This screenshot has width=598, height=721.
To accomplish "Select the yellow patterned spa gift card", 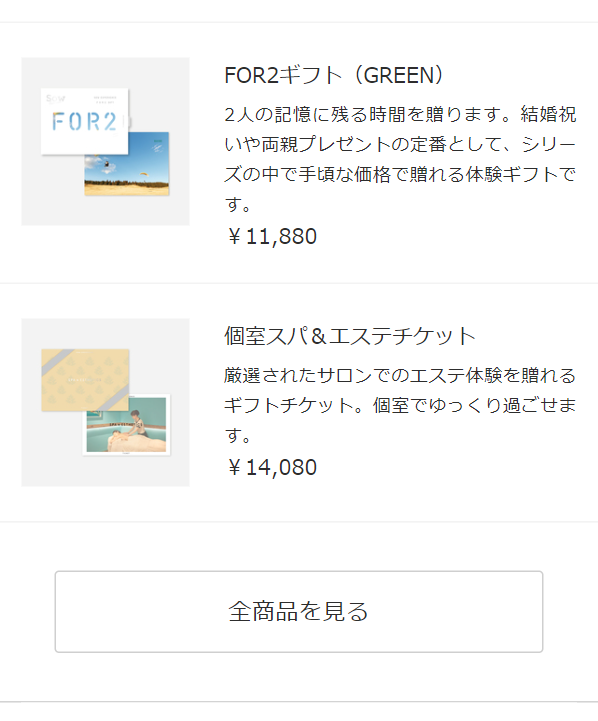I will point(85,380).
